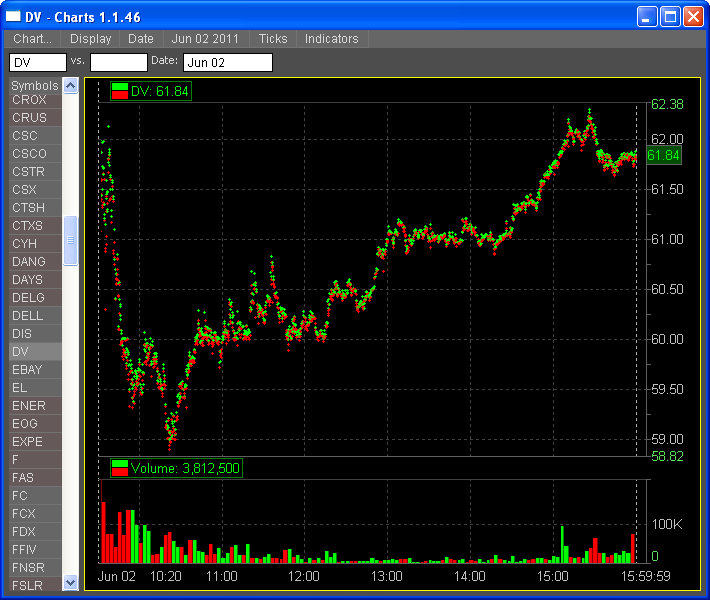Select ENER in the symbols list
This screenshot has width=710, height=600.
coord(35,406)
